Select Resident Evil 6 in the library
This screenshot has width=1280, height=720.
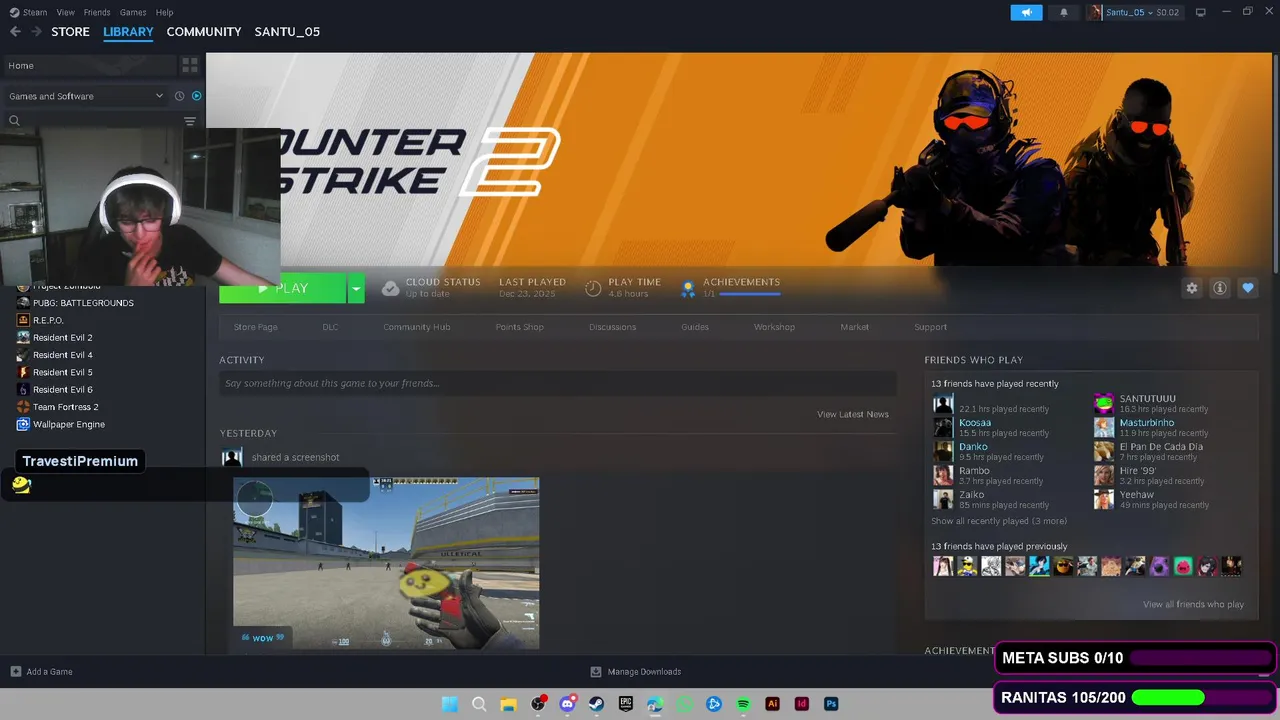(62, 390)
